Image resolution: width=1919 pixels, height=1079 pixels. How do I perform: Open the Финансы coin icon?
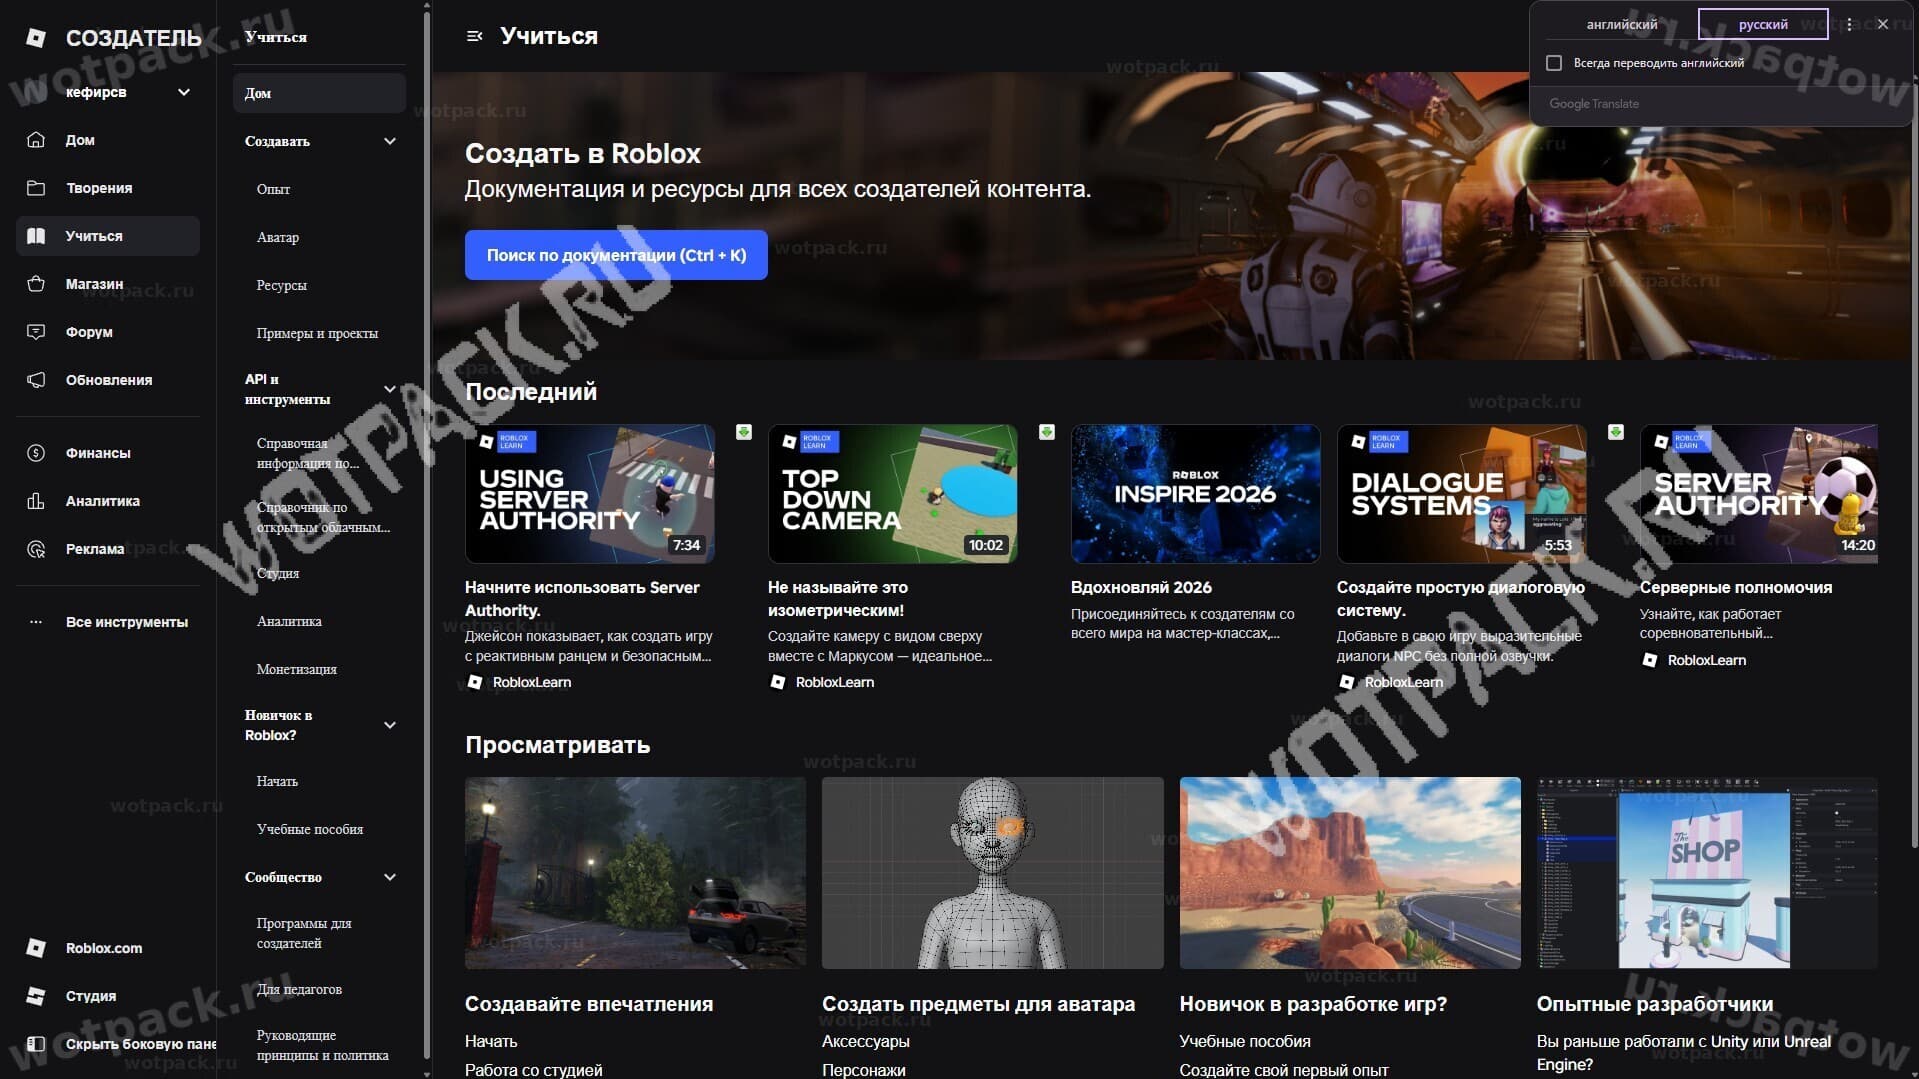[x=36, y=453]
